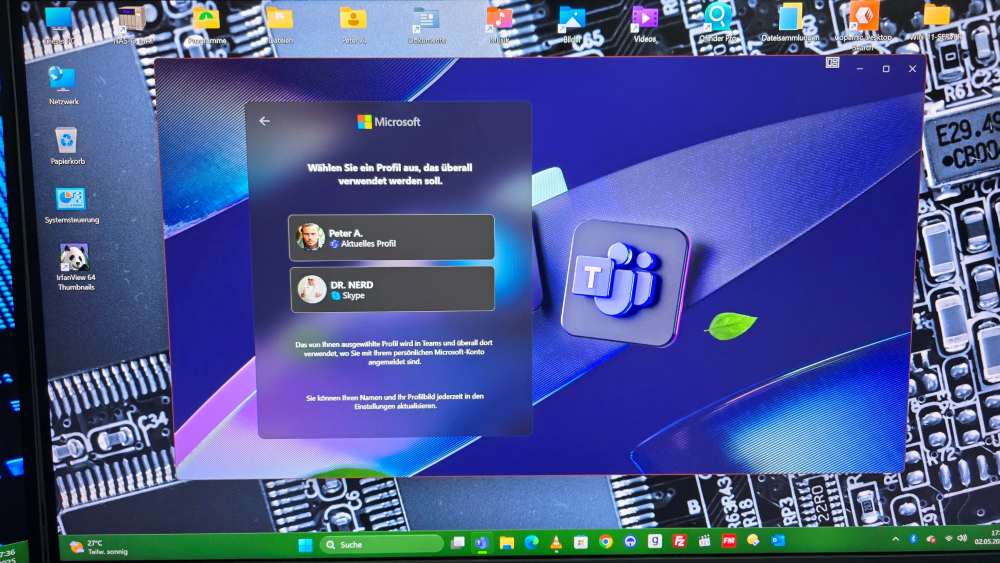This screenshot has width=1000, height=563.
Task: Switch to Teams in the taskbar
Action: coord(482,543)
